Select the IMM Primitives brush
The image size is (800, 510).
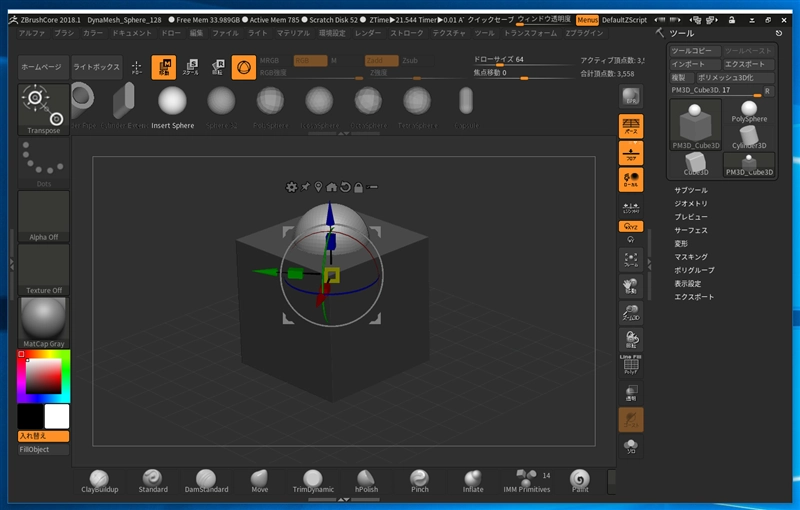coord(527,481)
